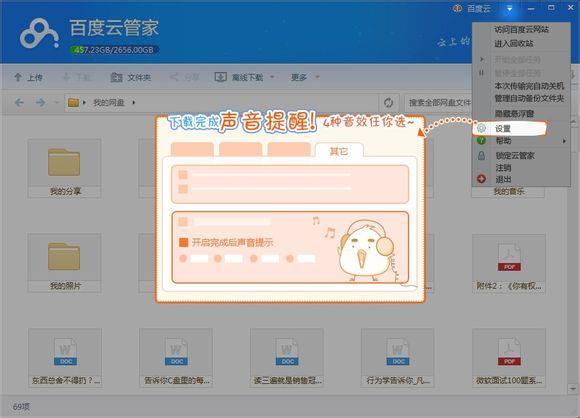The image size is (580, 418).
Task: Open the offline download dropdown arrow
Action: (272, 77)
